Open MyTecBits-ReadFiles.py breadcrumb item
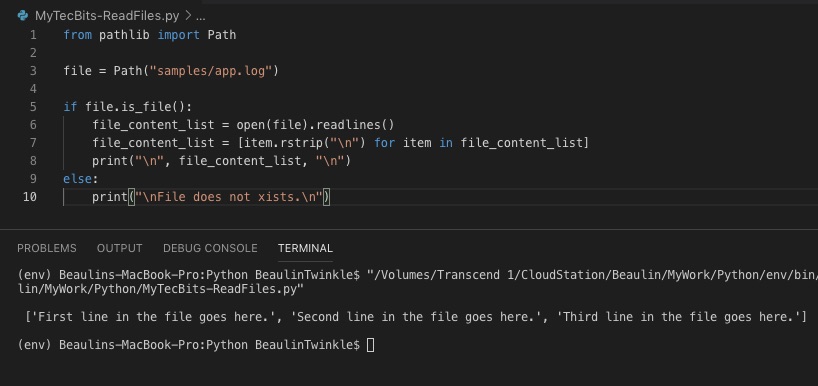 [107, 16]
